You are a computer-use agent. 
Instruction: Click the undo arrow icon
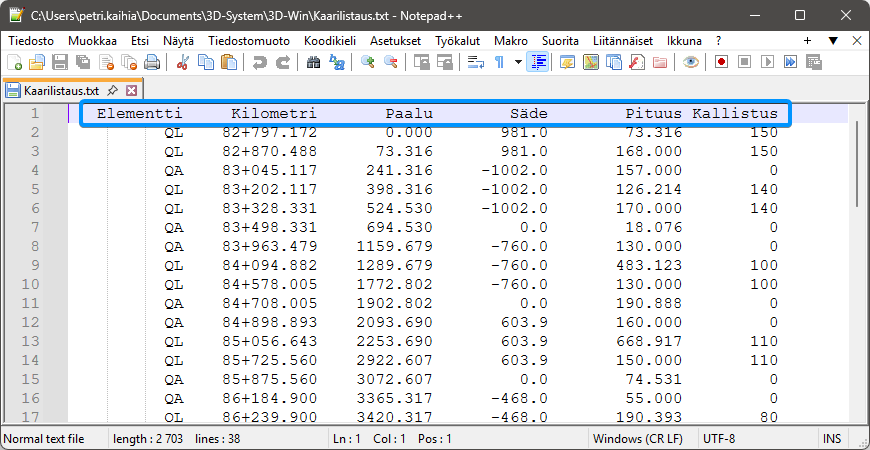coord(259,62)
